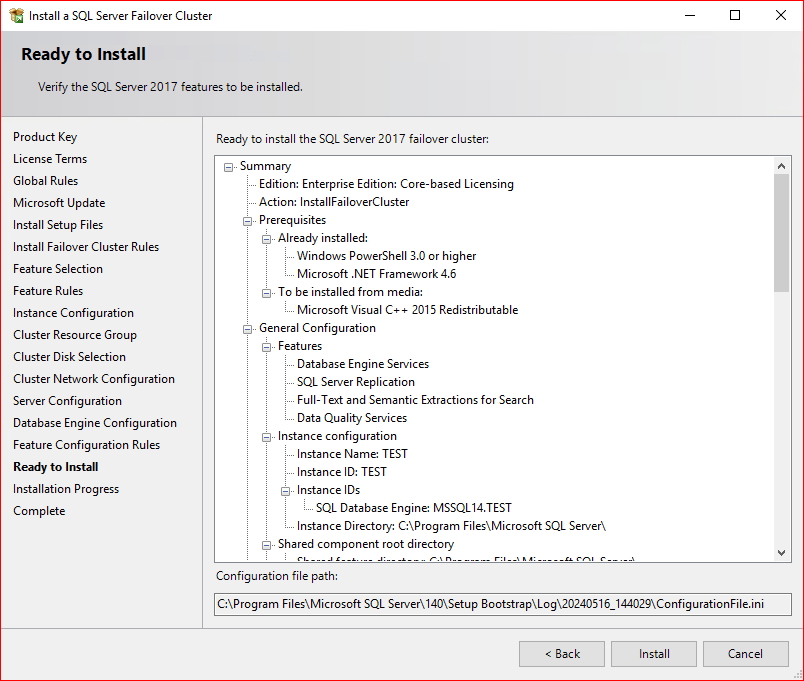
Task: Click the Install button
Action: 654,654
